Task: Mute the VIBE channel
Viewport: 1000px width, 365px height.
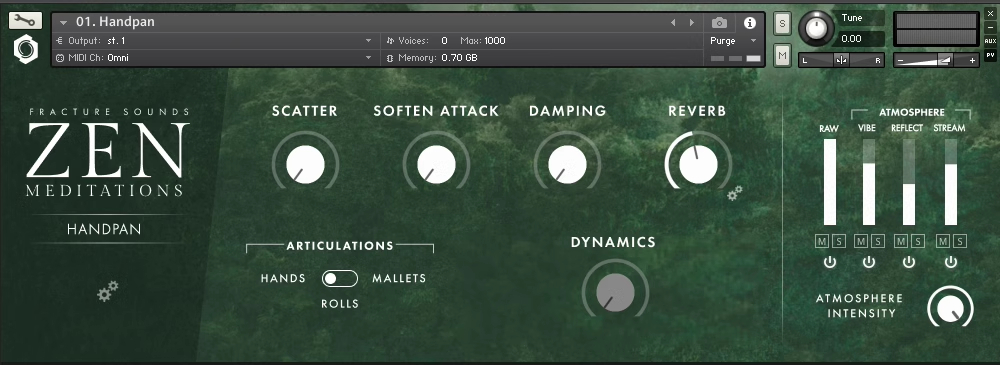Action: [x=862, y=241]
